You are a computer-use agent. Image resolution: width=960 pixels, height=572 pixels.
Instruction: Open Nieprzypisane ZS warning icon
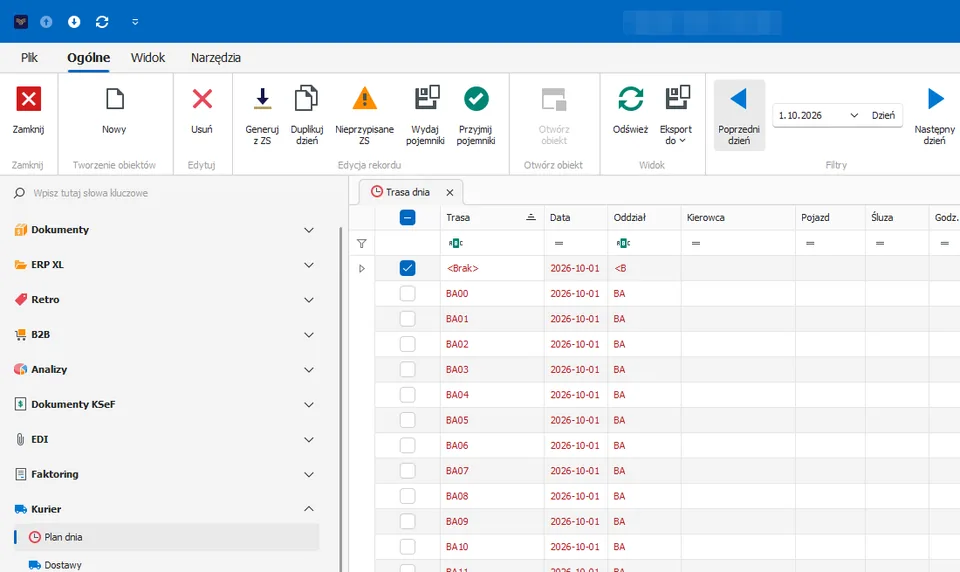coord(364,99)
